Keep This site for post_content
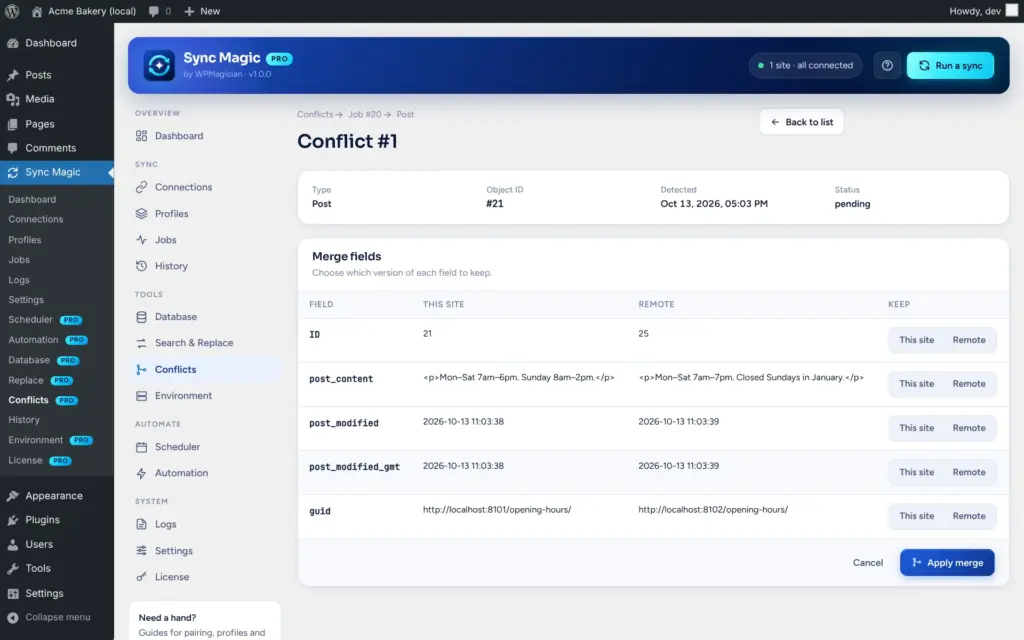1024x640 pixels. pos(916,383)
